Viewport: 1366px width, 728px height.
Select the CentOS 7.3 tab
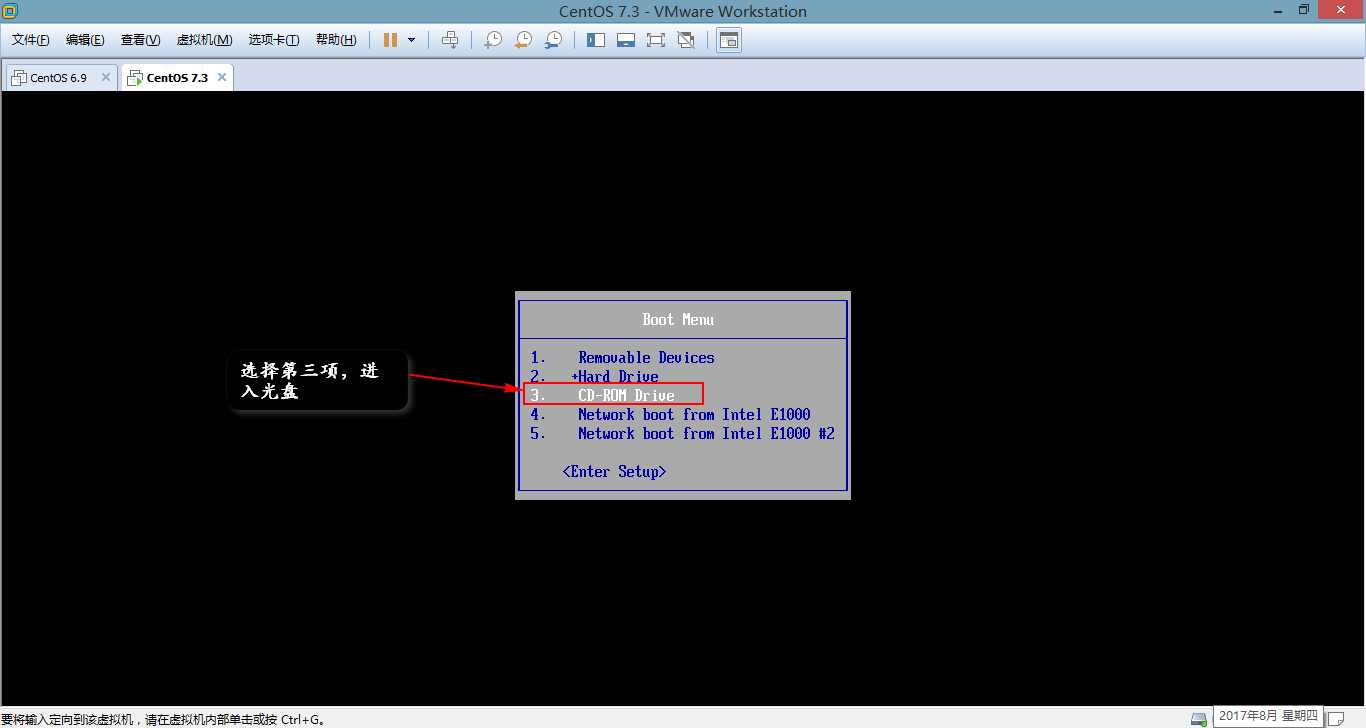pos(177,77)
